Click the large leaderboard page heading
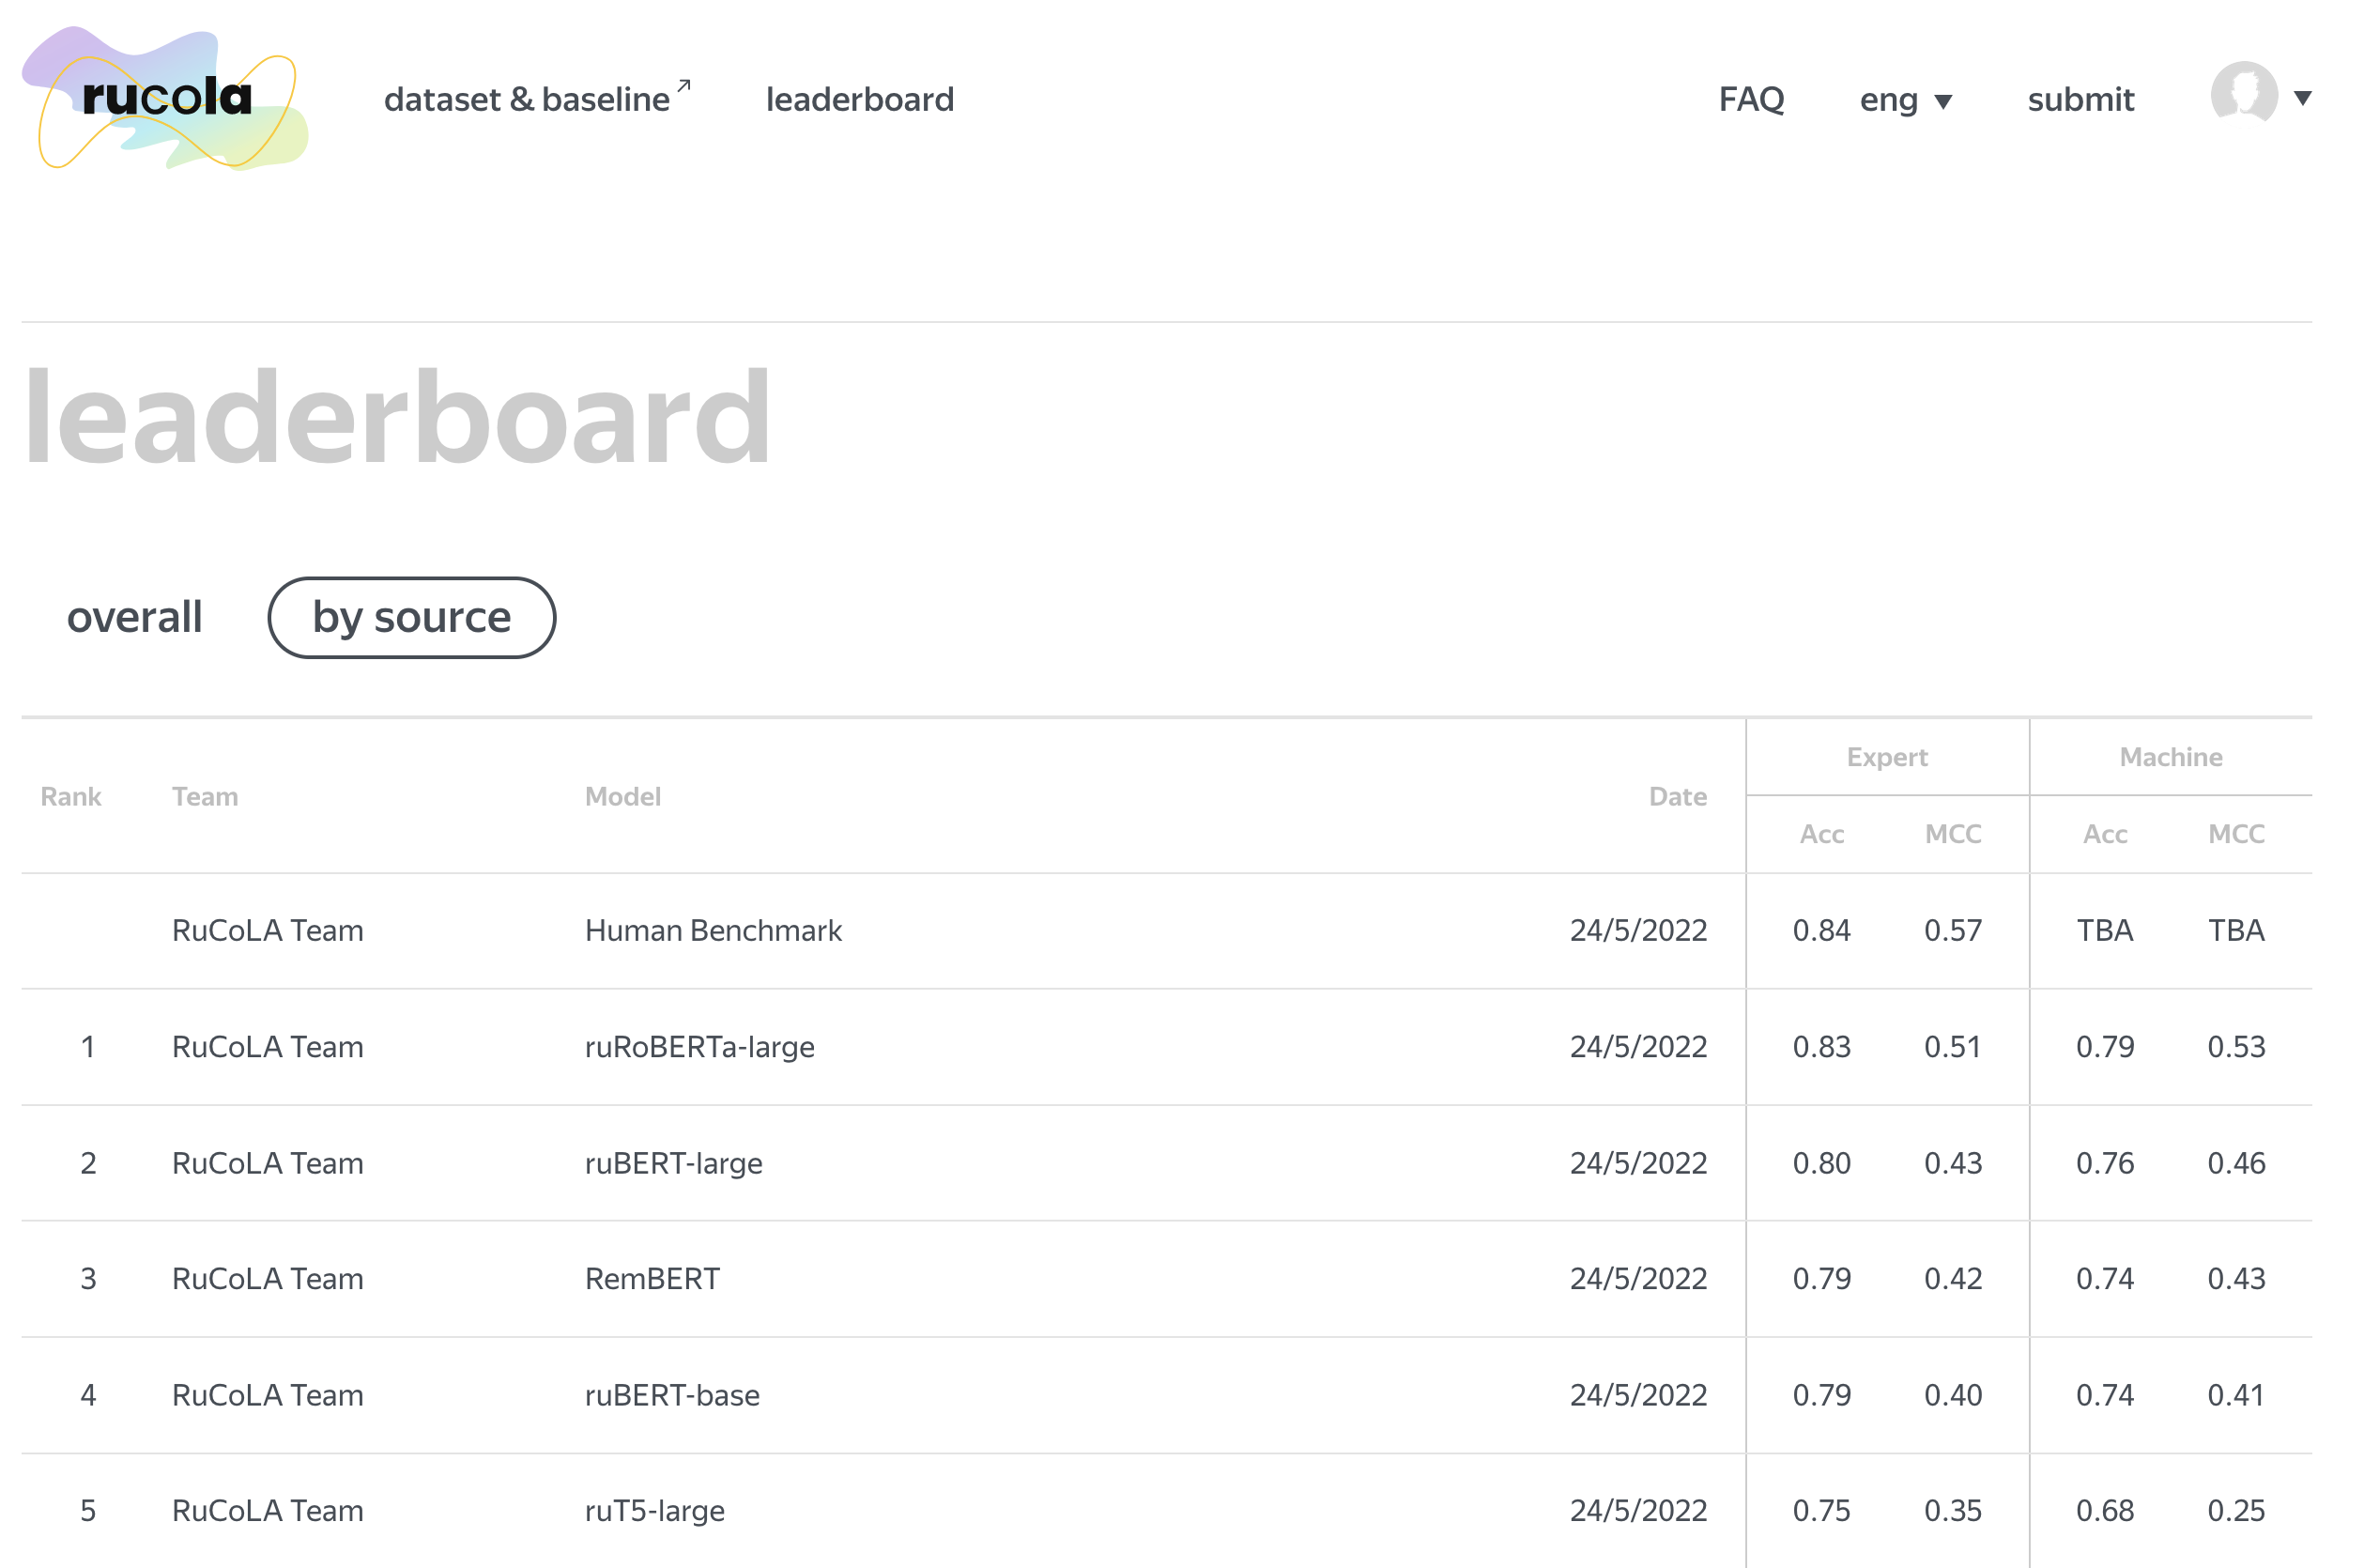Screen dimensions: 2364x1568 [397, 417]
